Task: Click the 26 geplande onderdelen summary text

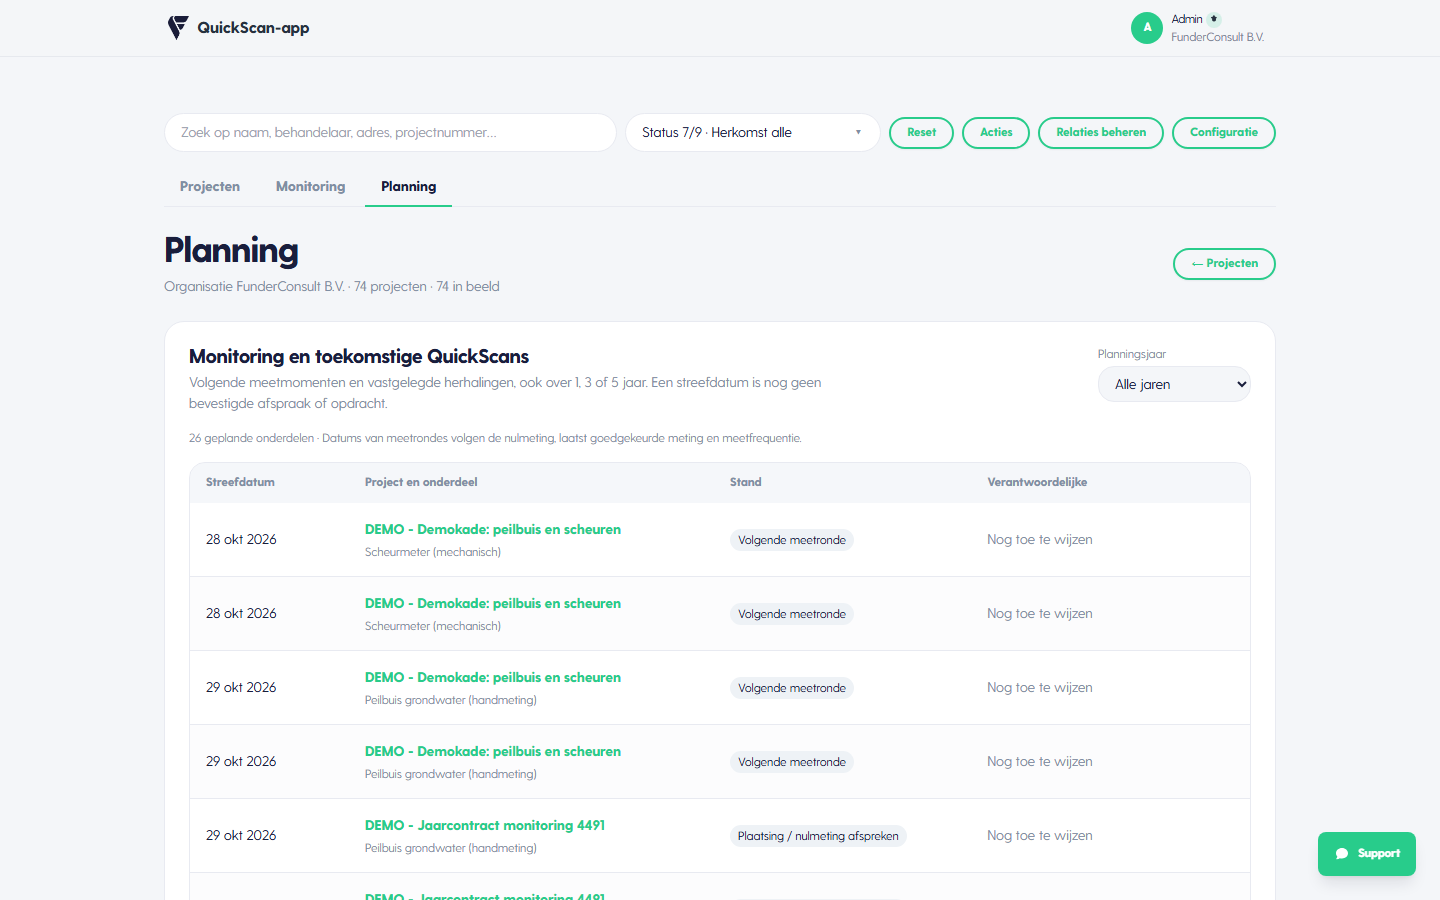Action: click(x=495, y=438)
